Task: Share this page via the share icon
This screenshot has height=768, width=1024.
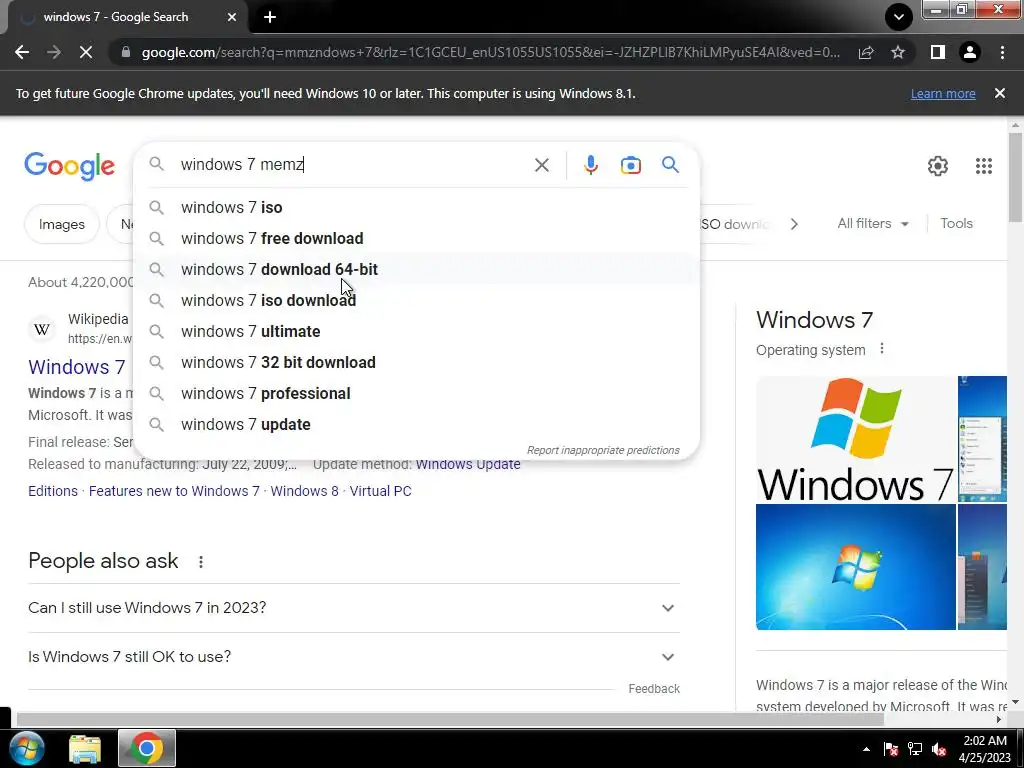Action: coord(866,52)
